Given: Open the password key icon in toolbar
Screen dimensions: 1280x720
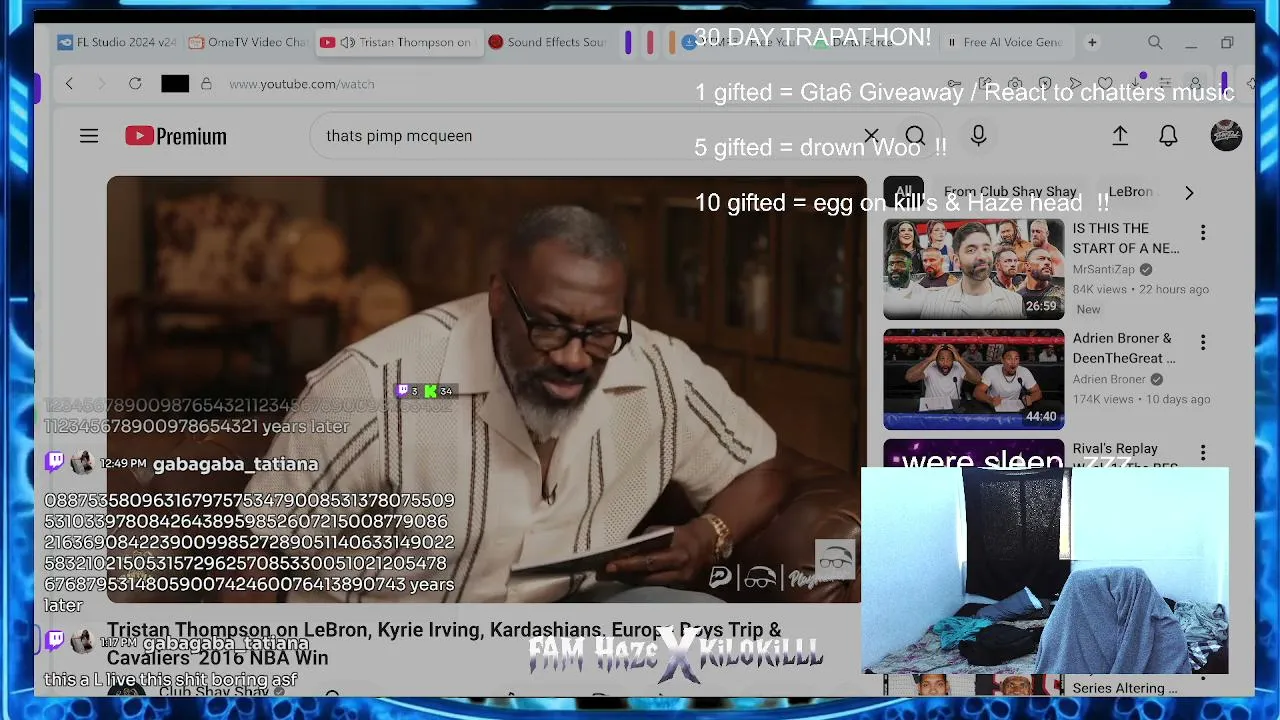Looking at the screenshot, I should [955, 84].
